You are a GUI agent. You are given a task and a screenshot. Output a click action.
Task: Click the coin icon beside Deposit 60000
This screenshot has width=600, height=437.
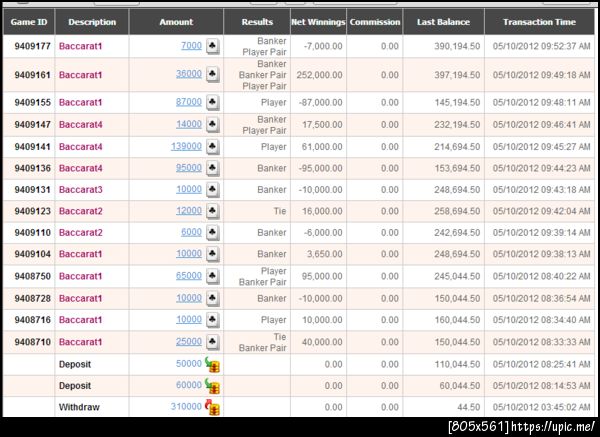212,386
